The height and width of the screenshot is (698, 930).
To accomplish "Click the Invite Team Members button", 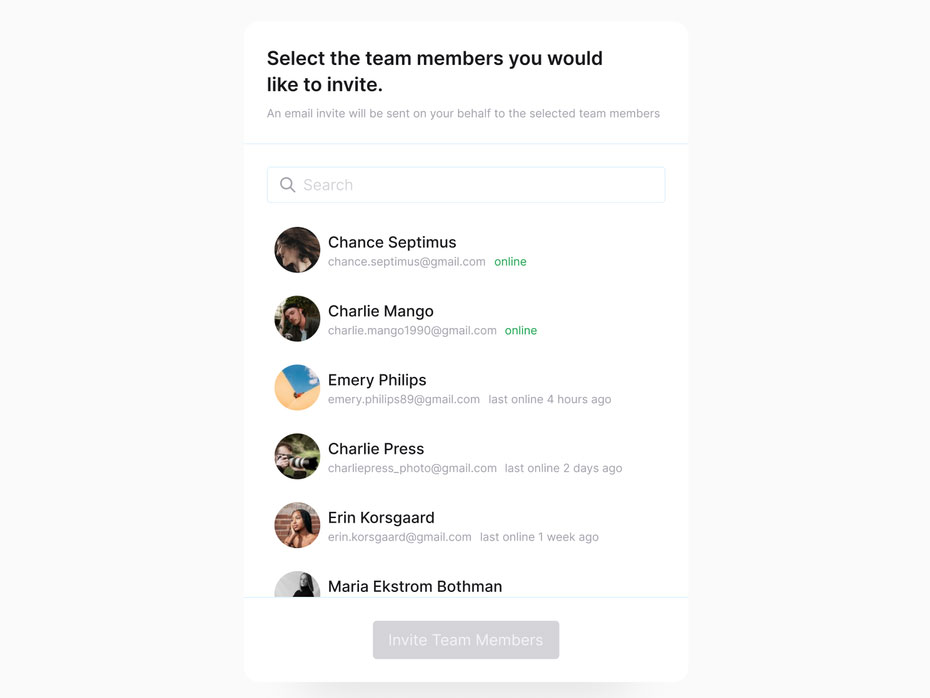I will click(465, 639).
